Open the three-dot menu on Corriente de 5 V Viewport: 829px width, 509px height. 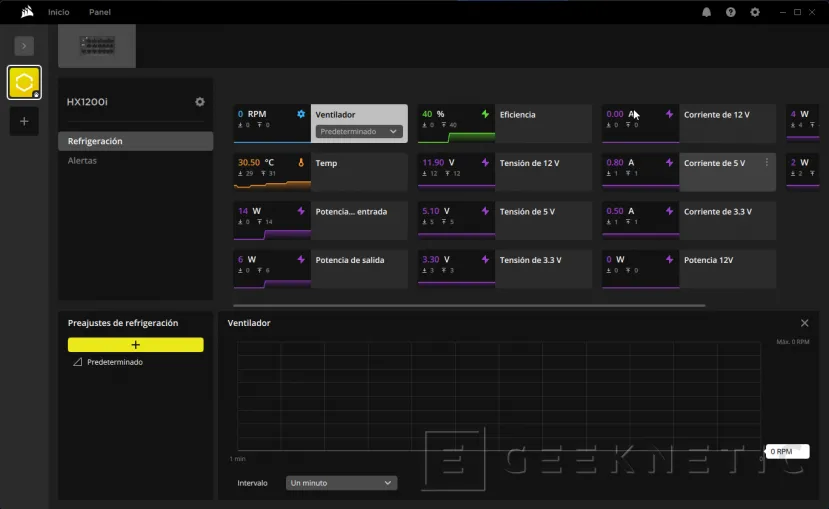point(767,162)
